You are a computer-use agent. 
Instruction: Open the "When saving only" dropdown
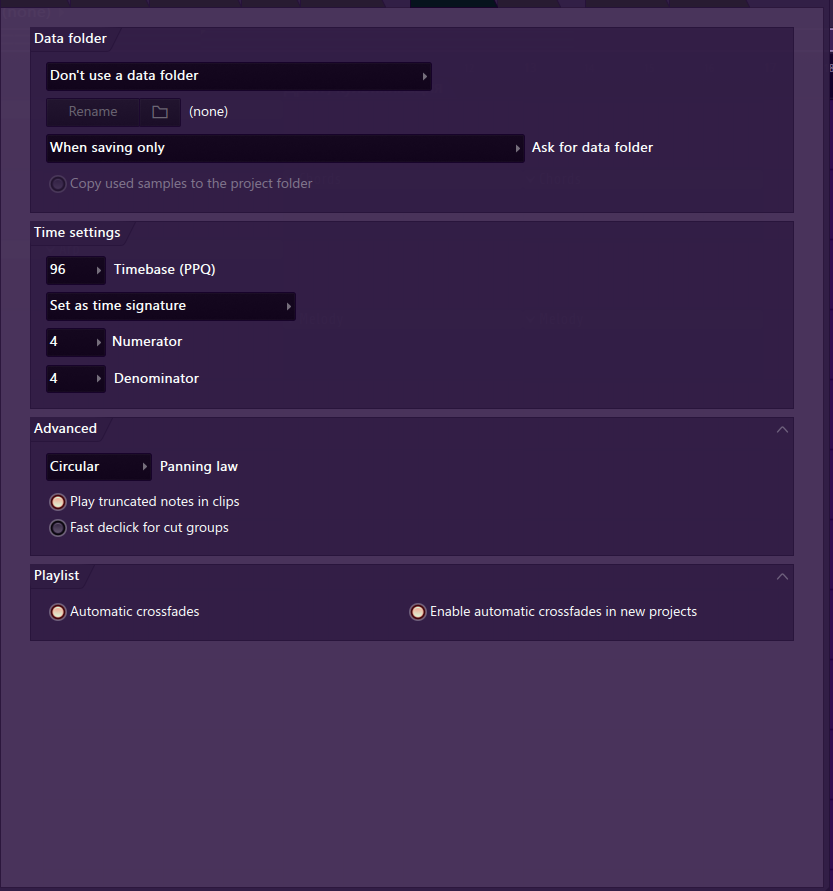(285, 148)
